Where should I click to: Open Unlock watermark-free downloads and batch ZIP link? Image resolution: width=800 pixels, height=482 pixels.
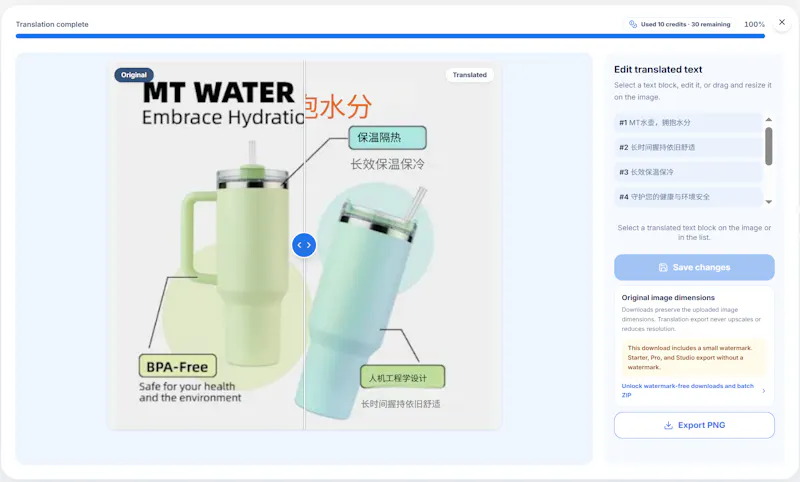coord(687,390)
